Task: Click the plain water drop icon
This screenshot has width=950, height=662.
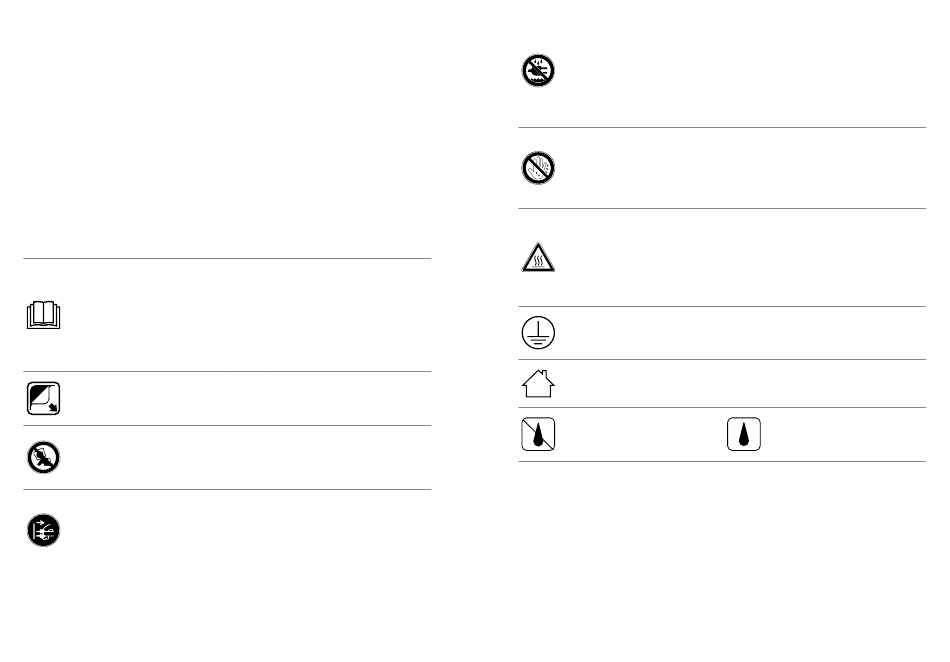Action: pyautogui.click(x=744, y=434)
